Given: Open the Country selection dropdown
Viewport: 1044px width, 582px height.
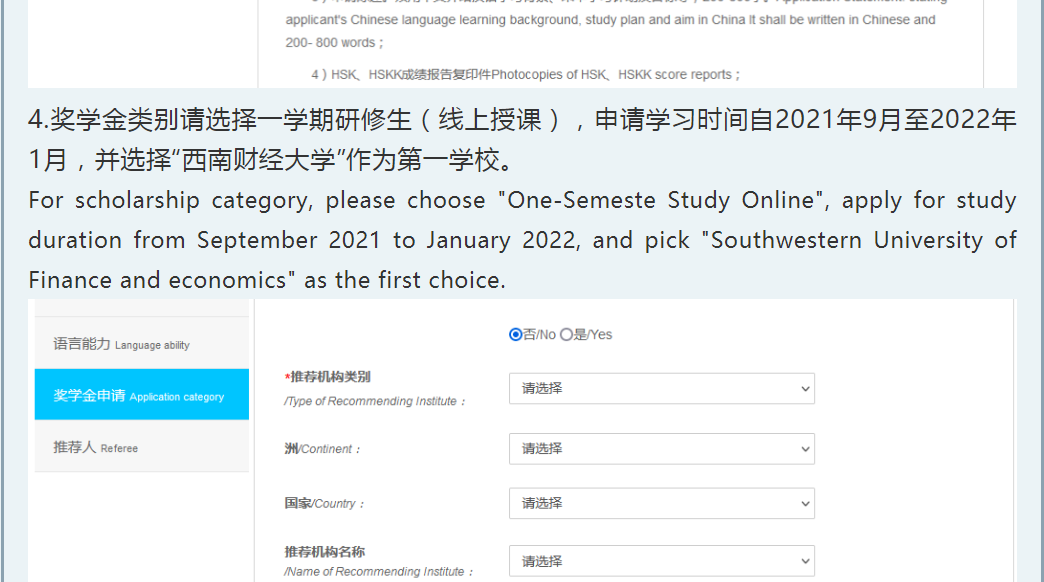Looking at the screenshot, I should tap(661, 503).
